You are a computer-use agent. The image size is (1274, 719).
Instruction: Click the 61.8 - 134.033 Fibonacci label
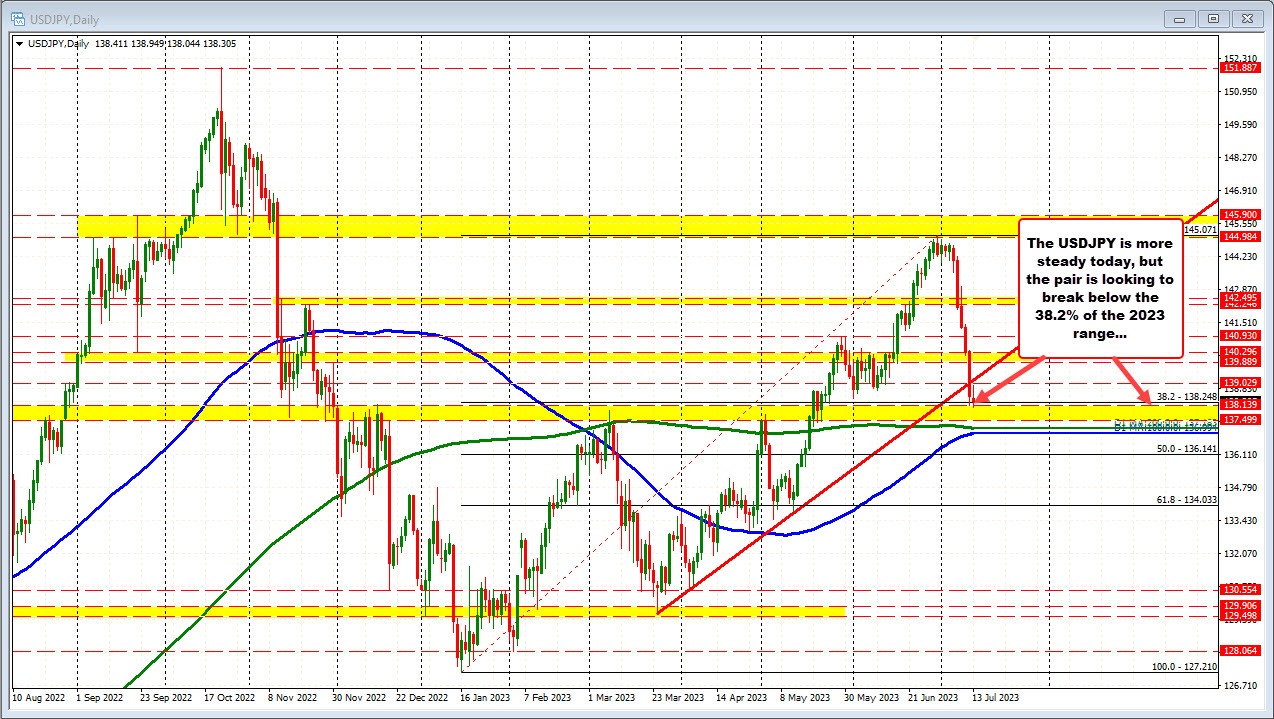[x=1186, y=499]
